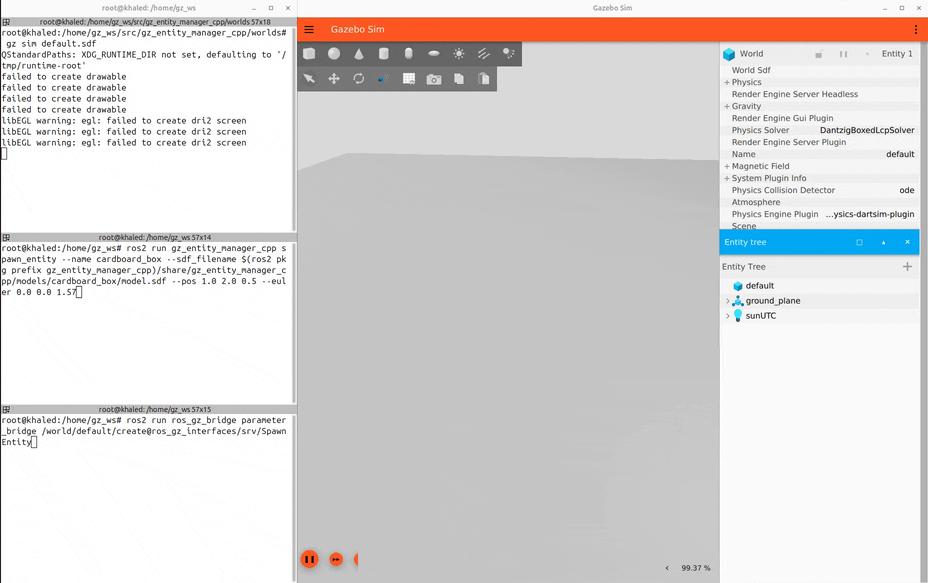928x583 pixels.
Task: Click the DantzigBoxedLcpSolver value
Action: (867, 130)
